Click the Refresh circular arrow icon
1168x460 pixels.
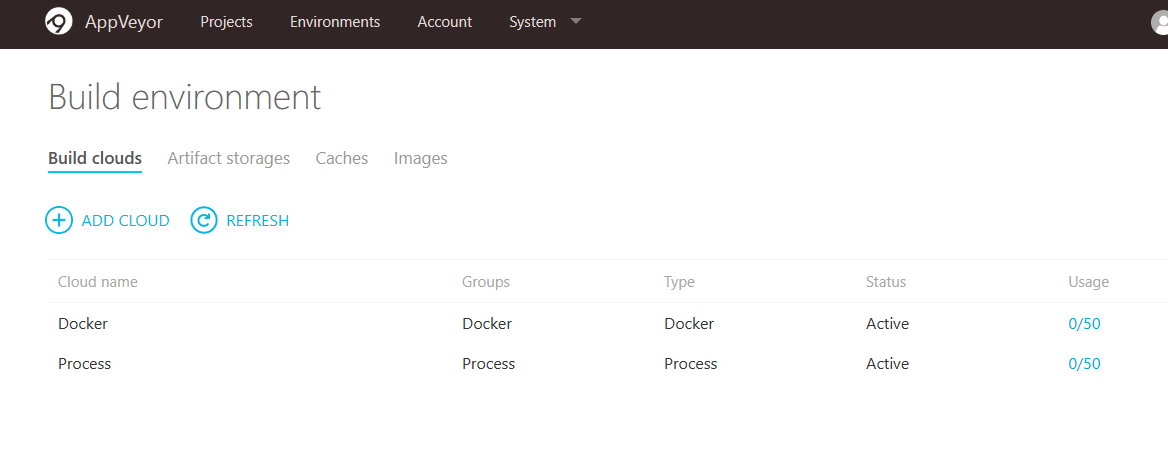(x=204, y=220)
